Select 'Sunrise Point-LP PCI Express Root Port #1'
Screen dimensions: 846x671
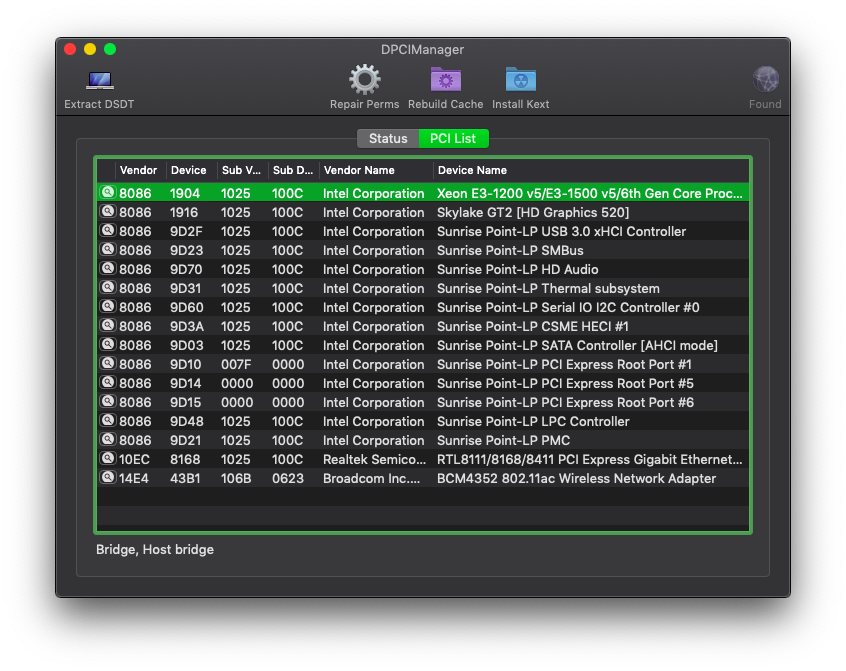(564, 365)
